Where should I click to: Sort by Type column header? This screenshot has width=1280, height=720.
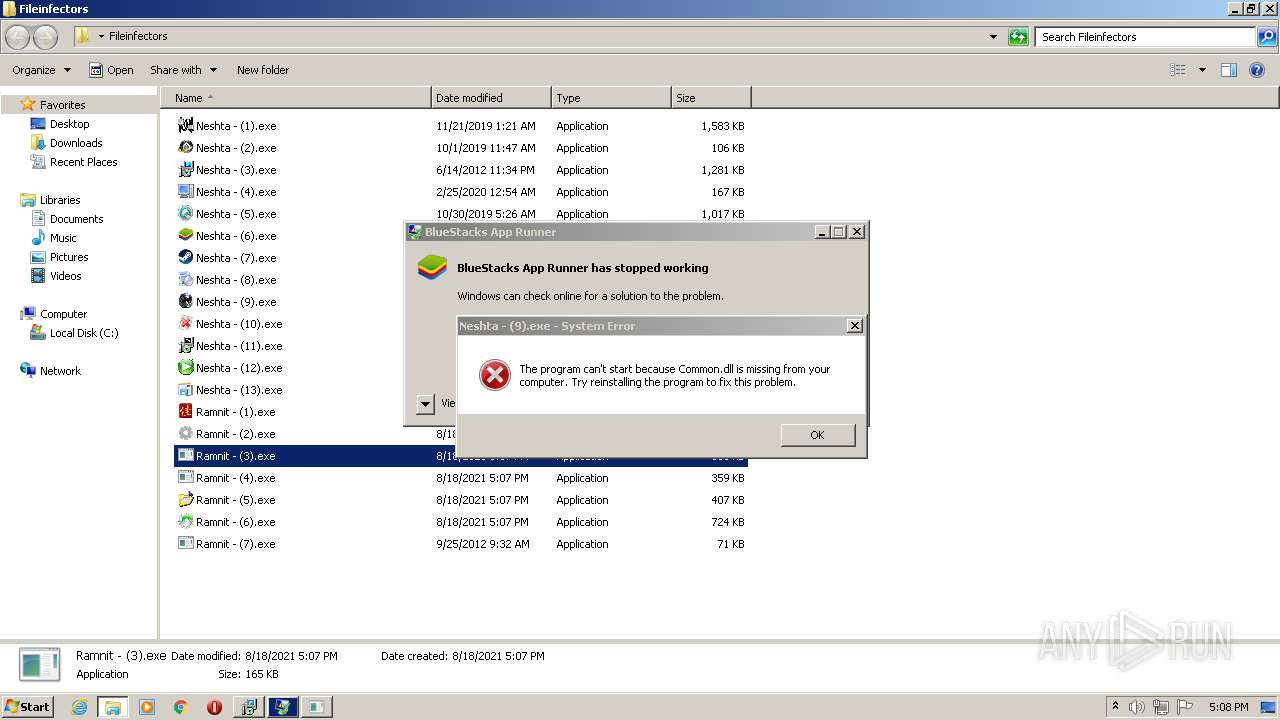click(611, 98)
